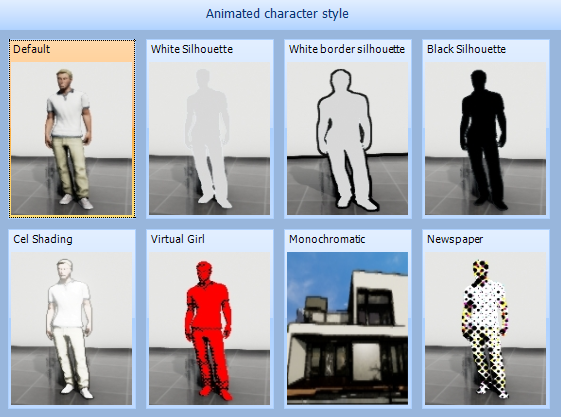
Task: Click the White Silhouette title label
Action: pyautogui.click(x=192, y=49)
